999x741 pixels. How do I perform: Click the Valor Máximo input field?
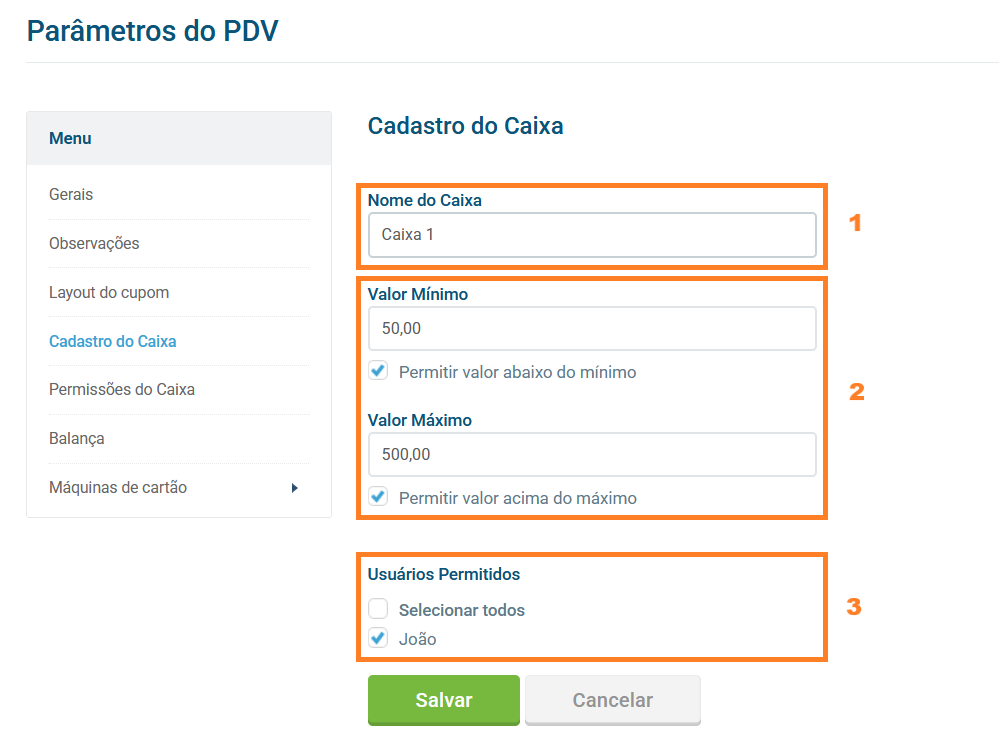click(x=592, y=454)
